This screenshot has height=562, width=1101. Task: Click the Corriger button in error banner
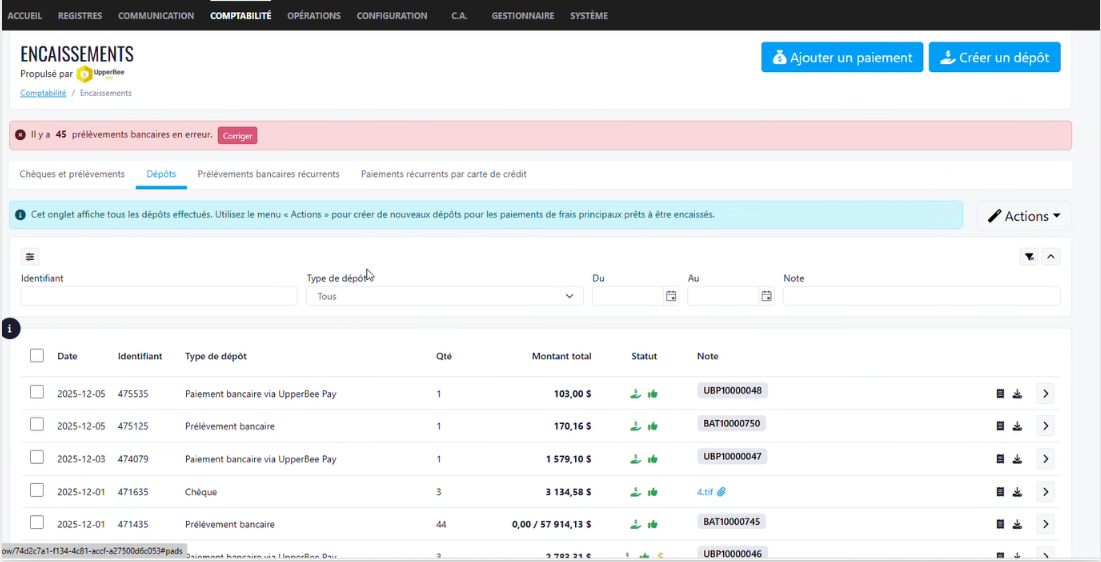click(x=237, y=136)
